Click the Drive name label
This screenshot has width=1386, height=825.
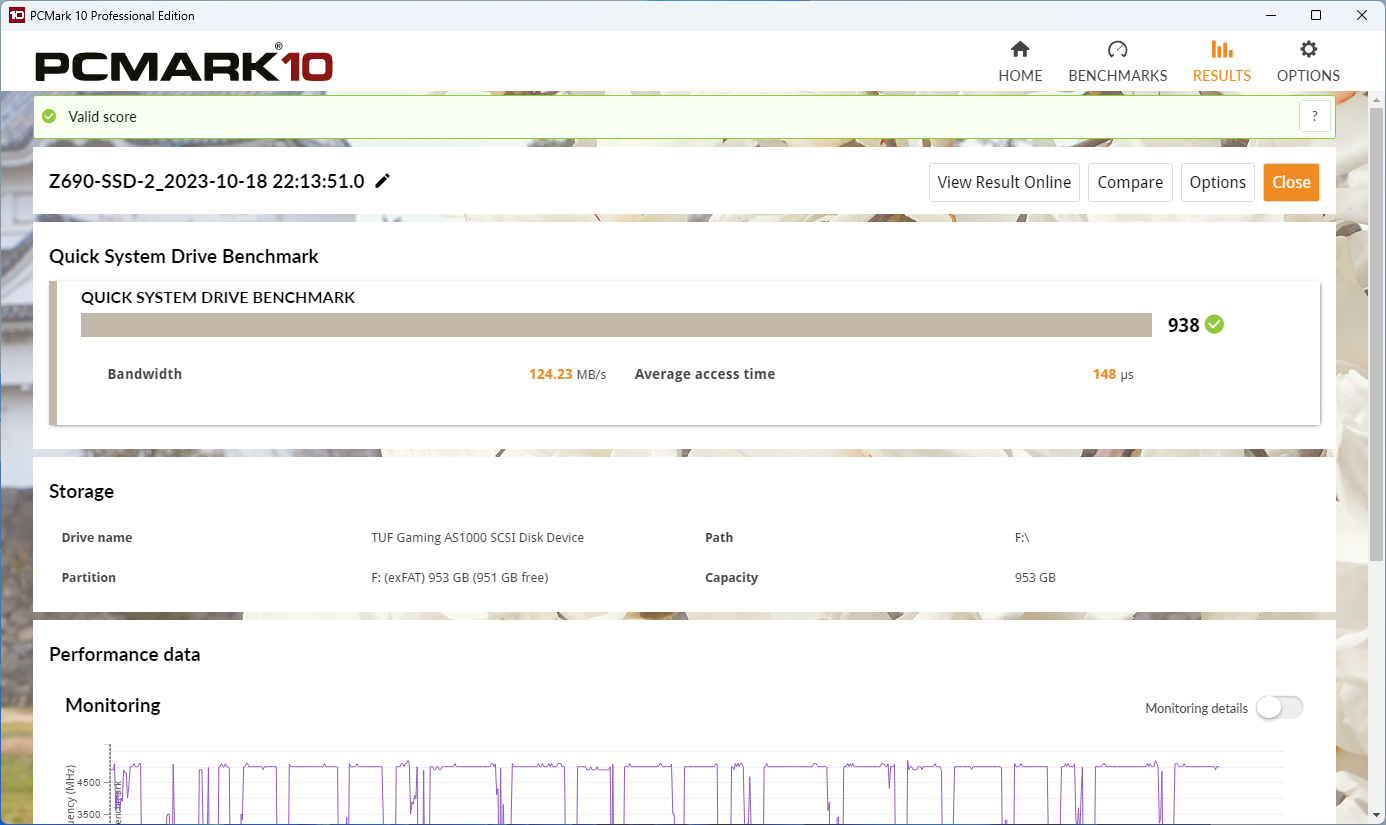tap(97, 538)
